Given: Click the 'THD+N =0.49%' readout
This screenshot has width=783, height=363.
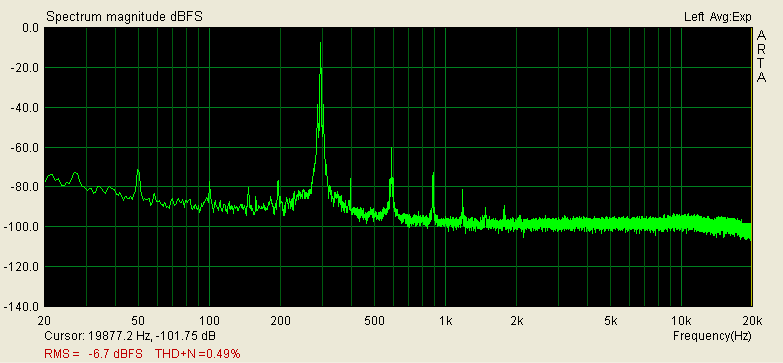Looking at the screenshot, I should (198, 354).
